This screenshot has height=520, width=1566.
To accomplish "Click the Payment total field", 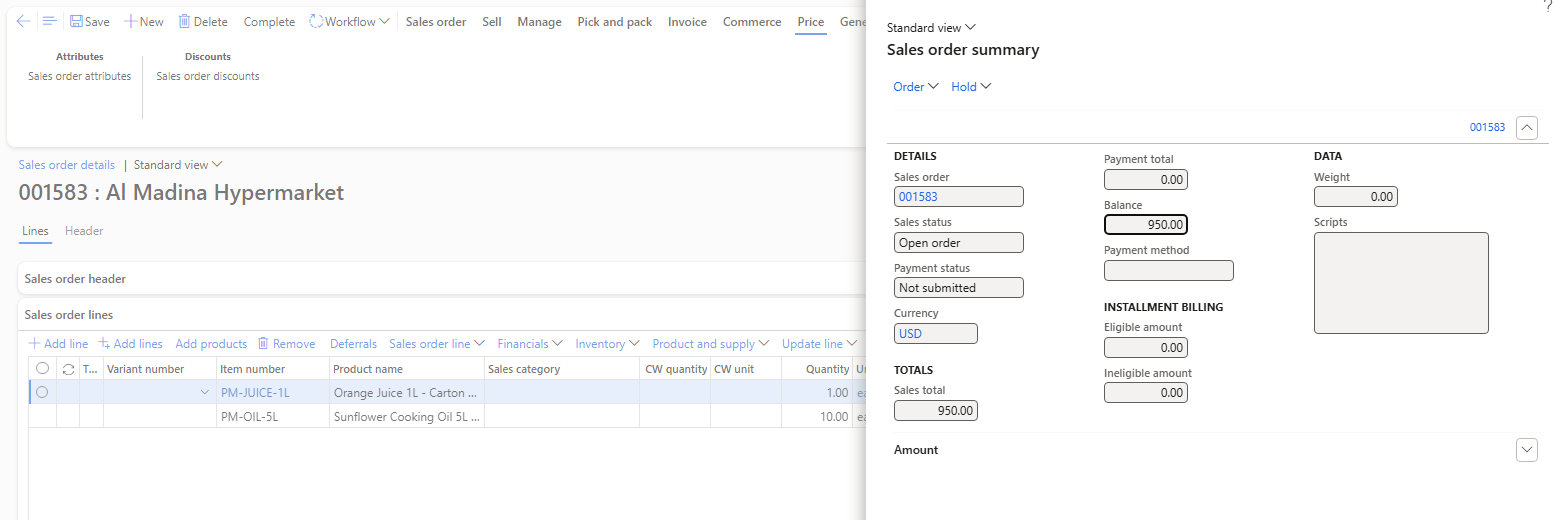I will pos(1146,180).
